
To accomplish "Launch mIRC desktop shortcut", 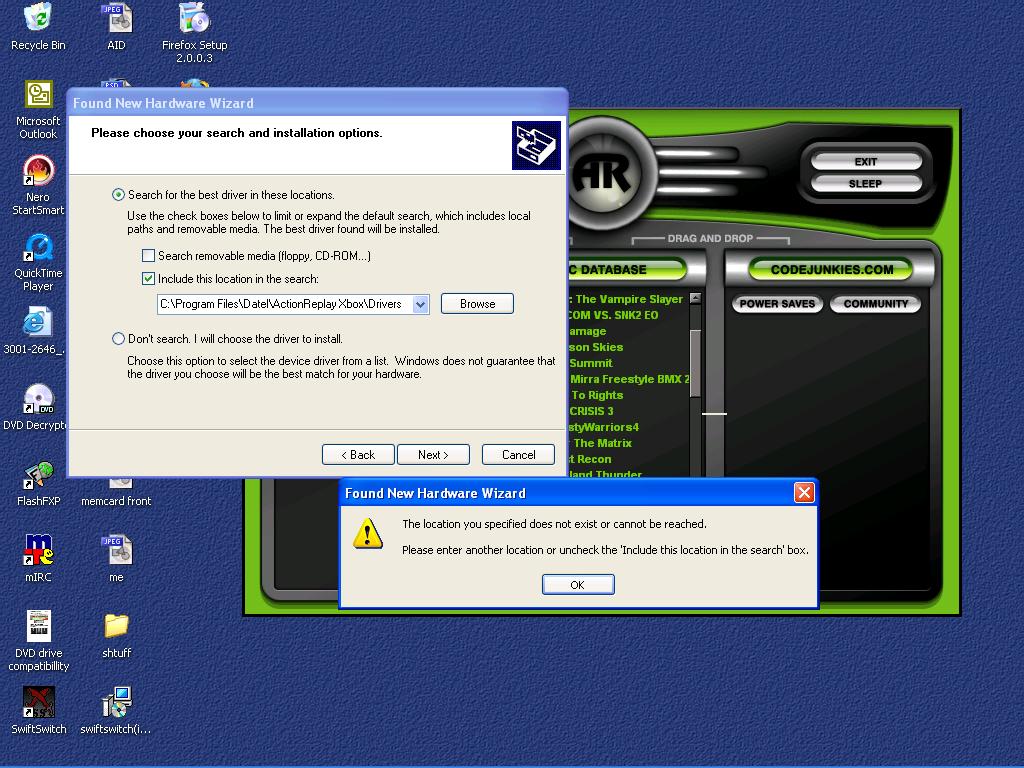I will [38, 552].
